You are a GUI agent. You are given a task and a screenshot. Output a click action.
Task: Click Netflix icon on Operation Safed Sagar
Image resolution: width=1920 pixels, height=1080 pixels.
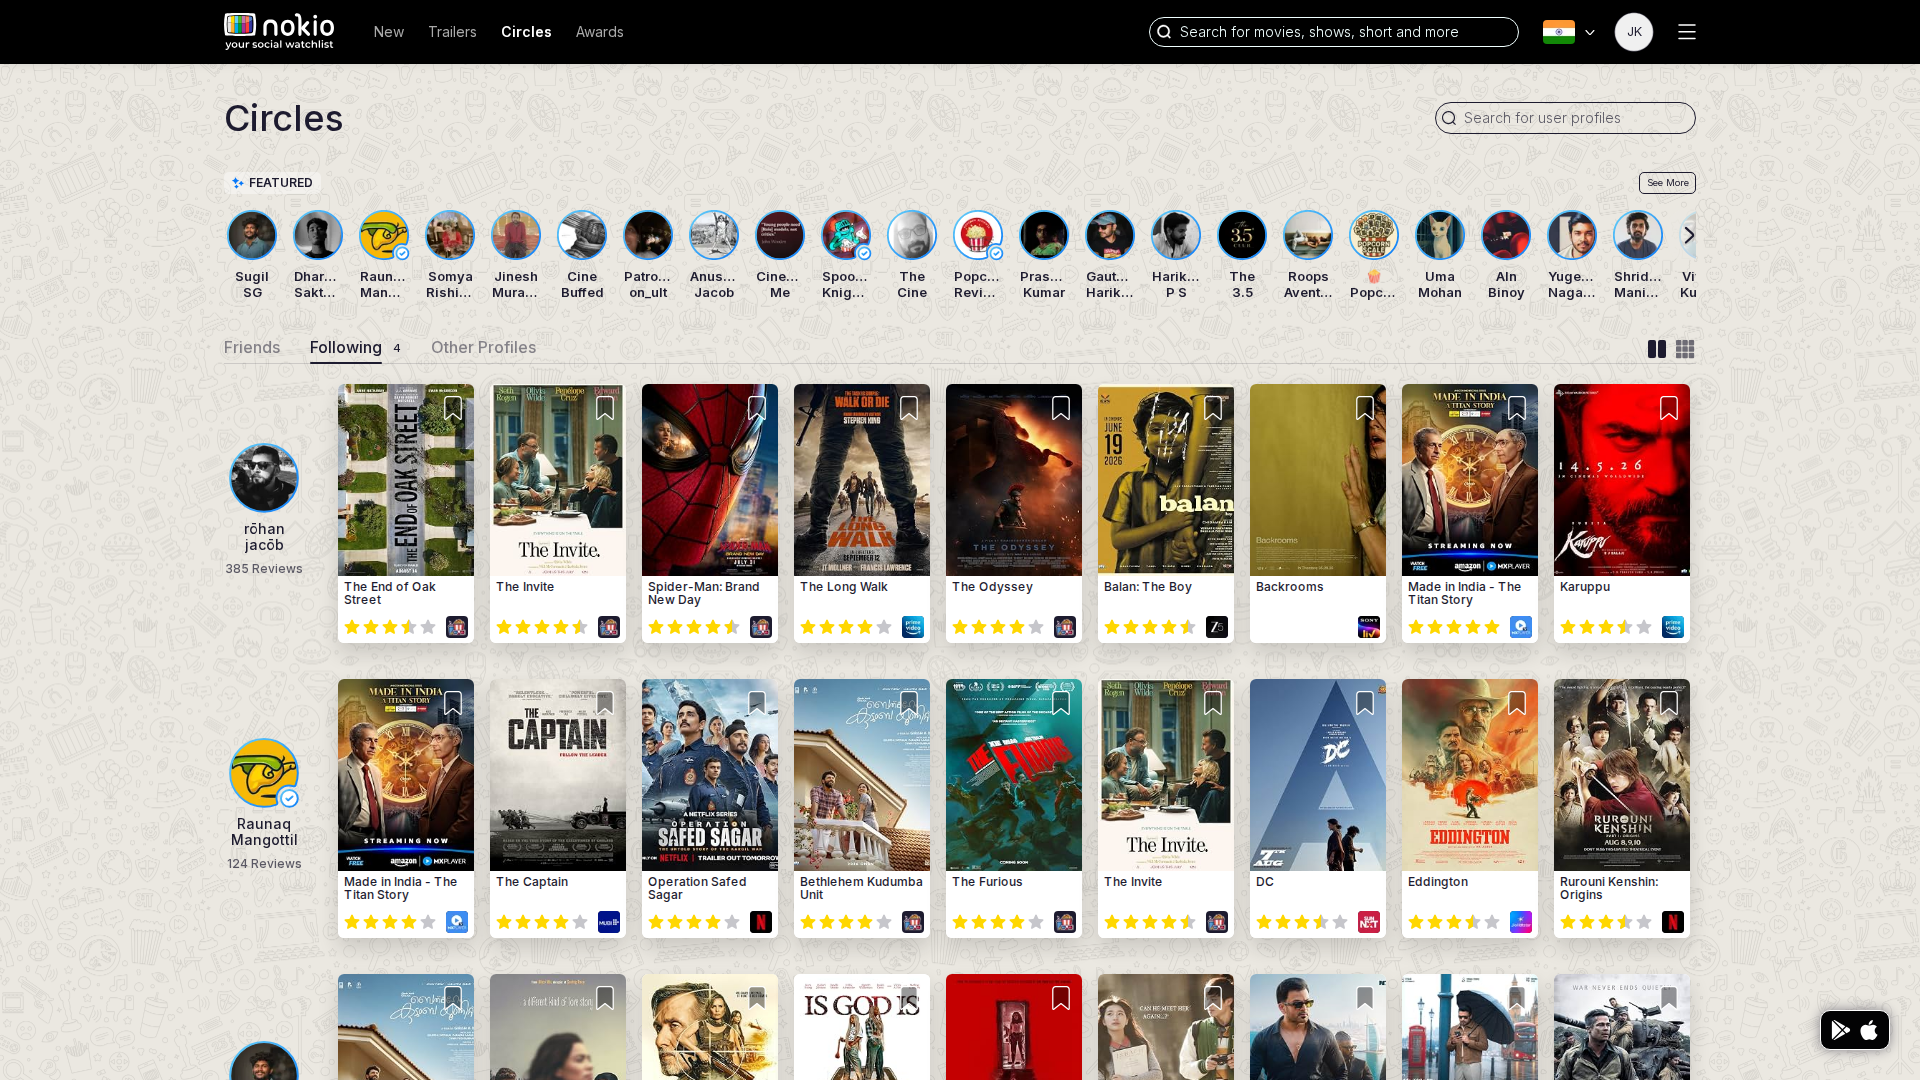coord(761,922)
